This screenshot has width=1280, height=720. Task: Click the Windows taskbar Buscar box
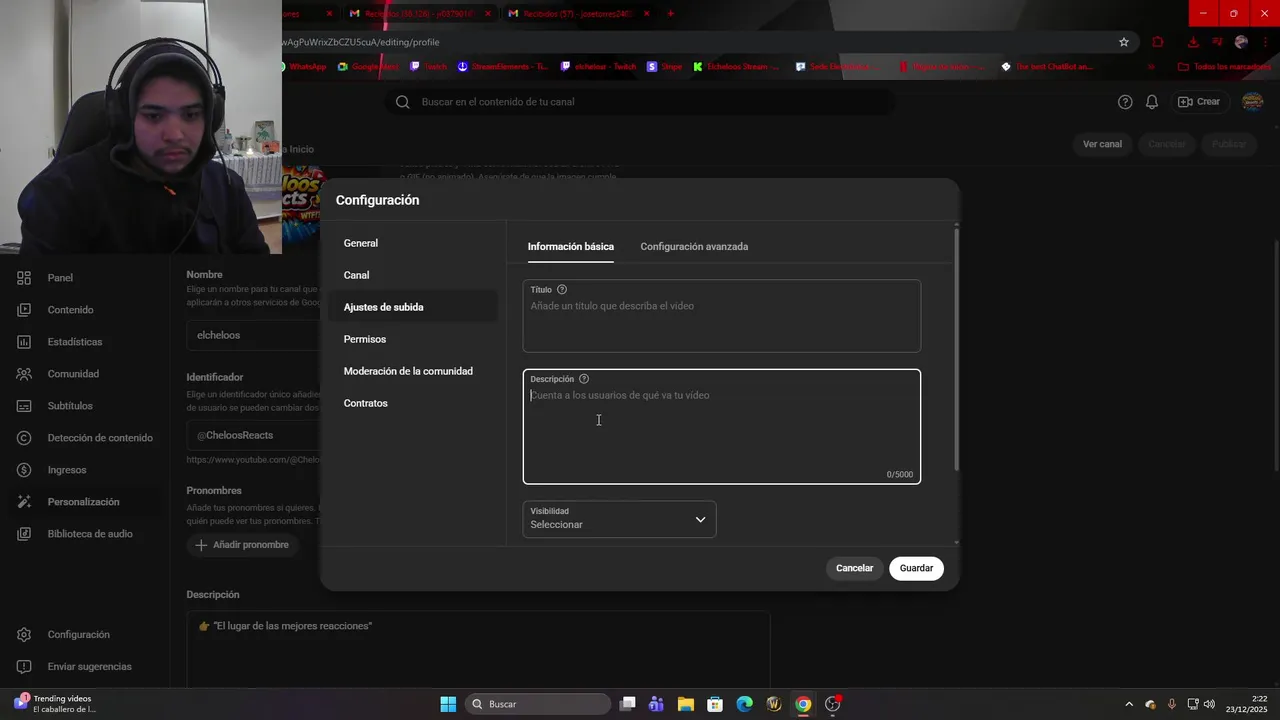[x=539, y=704]
